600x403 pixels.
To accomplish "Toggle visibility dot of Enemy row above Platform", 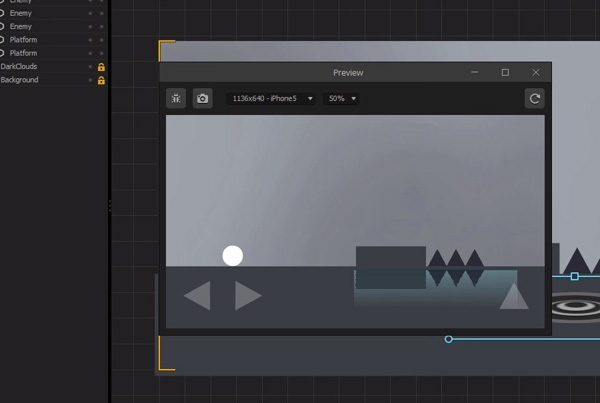I will pos(90,26).
